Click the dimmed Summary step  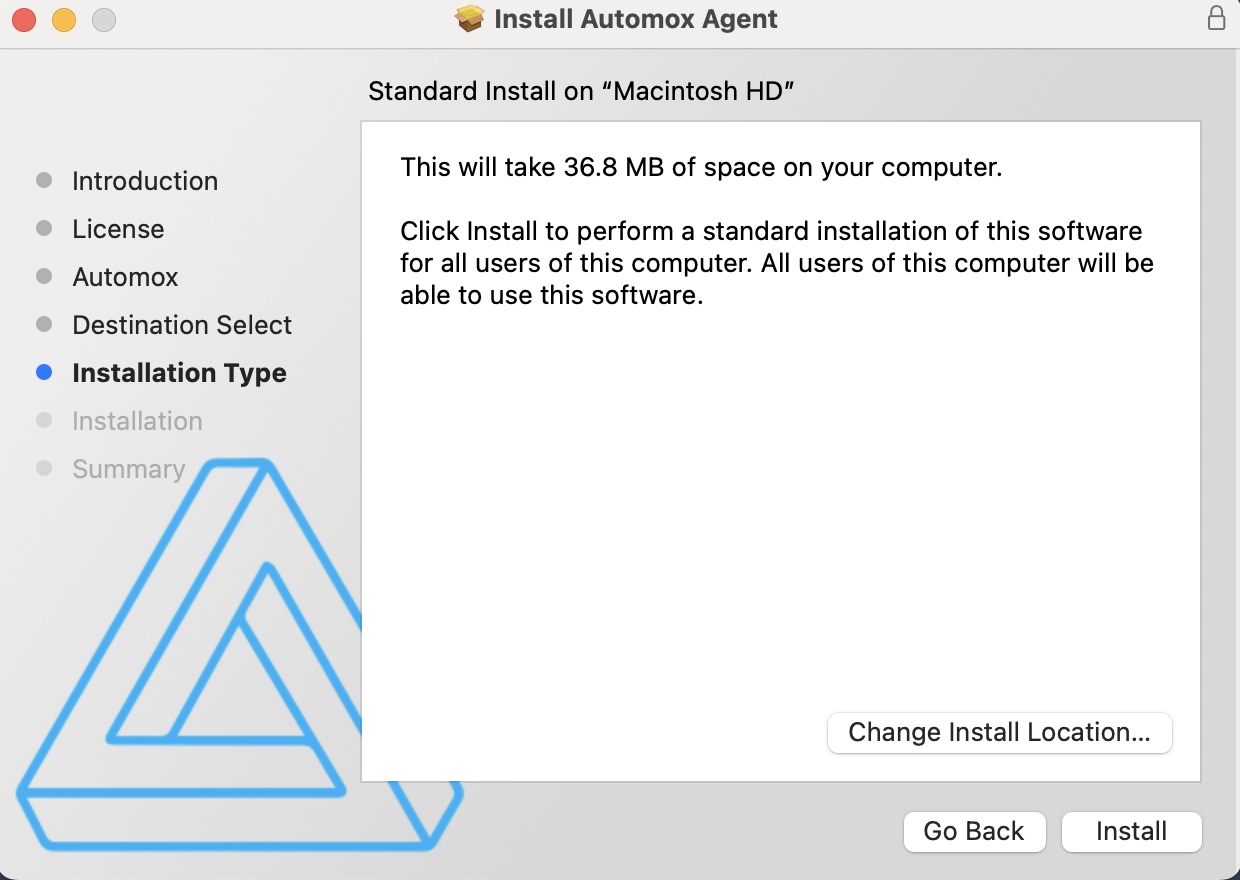pos(128,469)
